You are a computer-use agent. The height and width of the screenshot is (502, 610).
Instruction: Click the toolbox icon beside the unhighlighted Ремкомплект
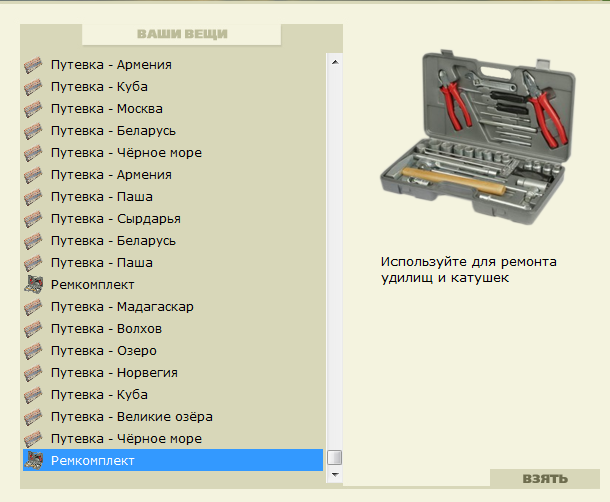(x=33, y=284)
